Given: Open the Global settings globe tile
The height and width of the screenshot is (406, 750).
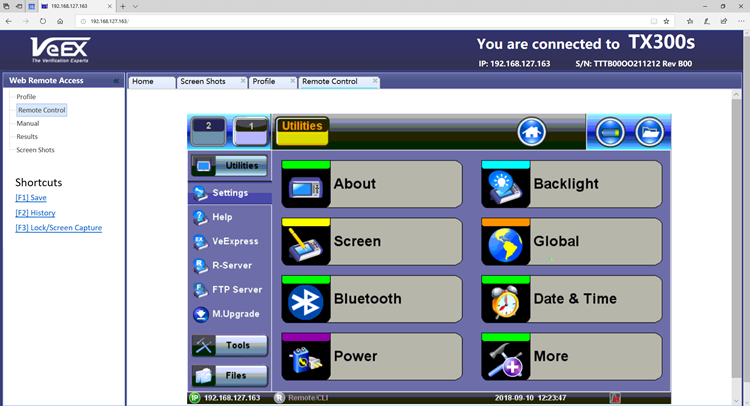Looking at the screenshot, I should coord(572,241).
